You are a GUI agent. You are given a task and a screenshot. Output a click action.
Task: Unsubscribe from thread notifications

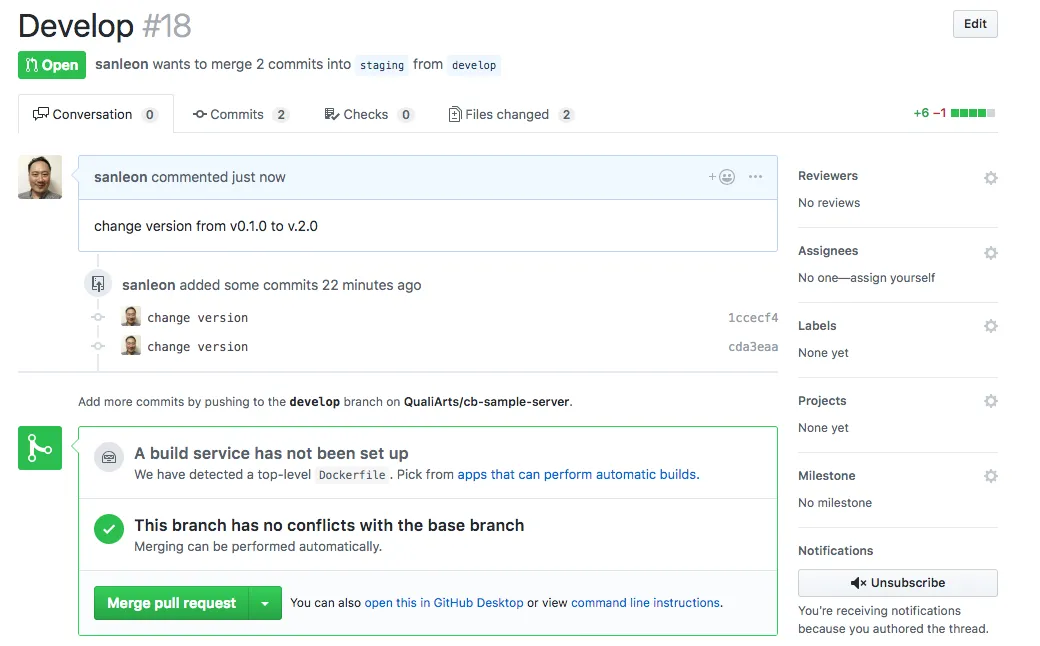(897, 583)
